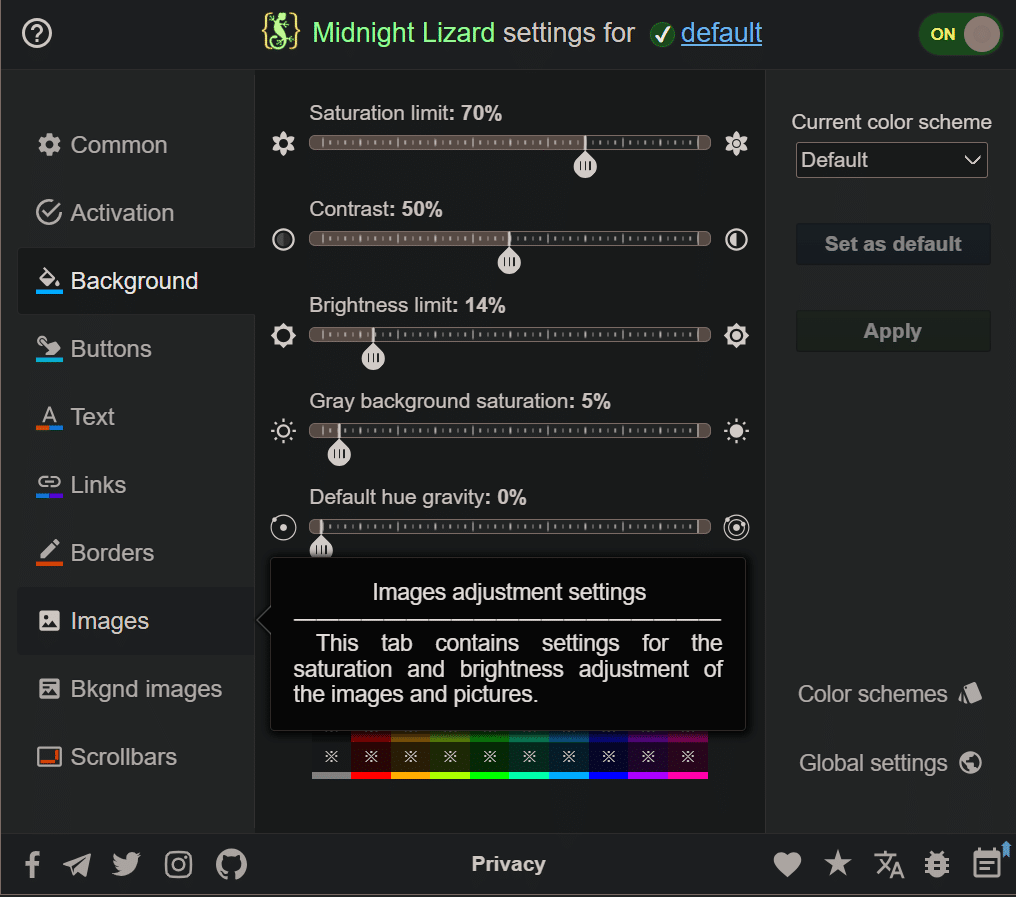
Task: Toggle the ON switch off
Action: click(960, 34)
